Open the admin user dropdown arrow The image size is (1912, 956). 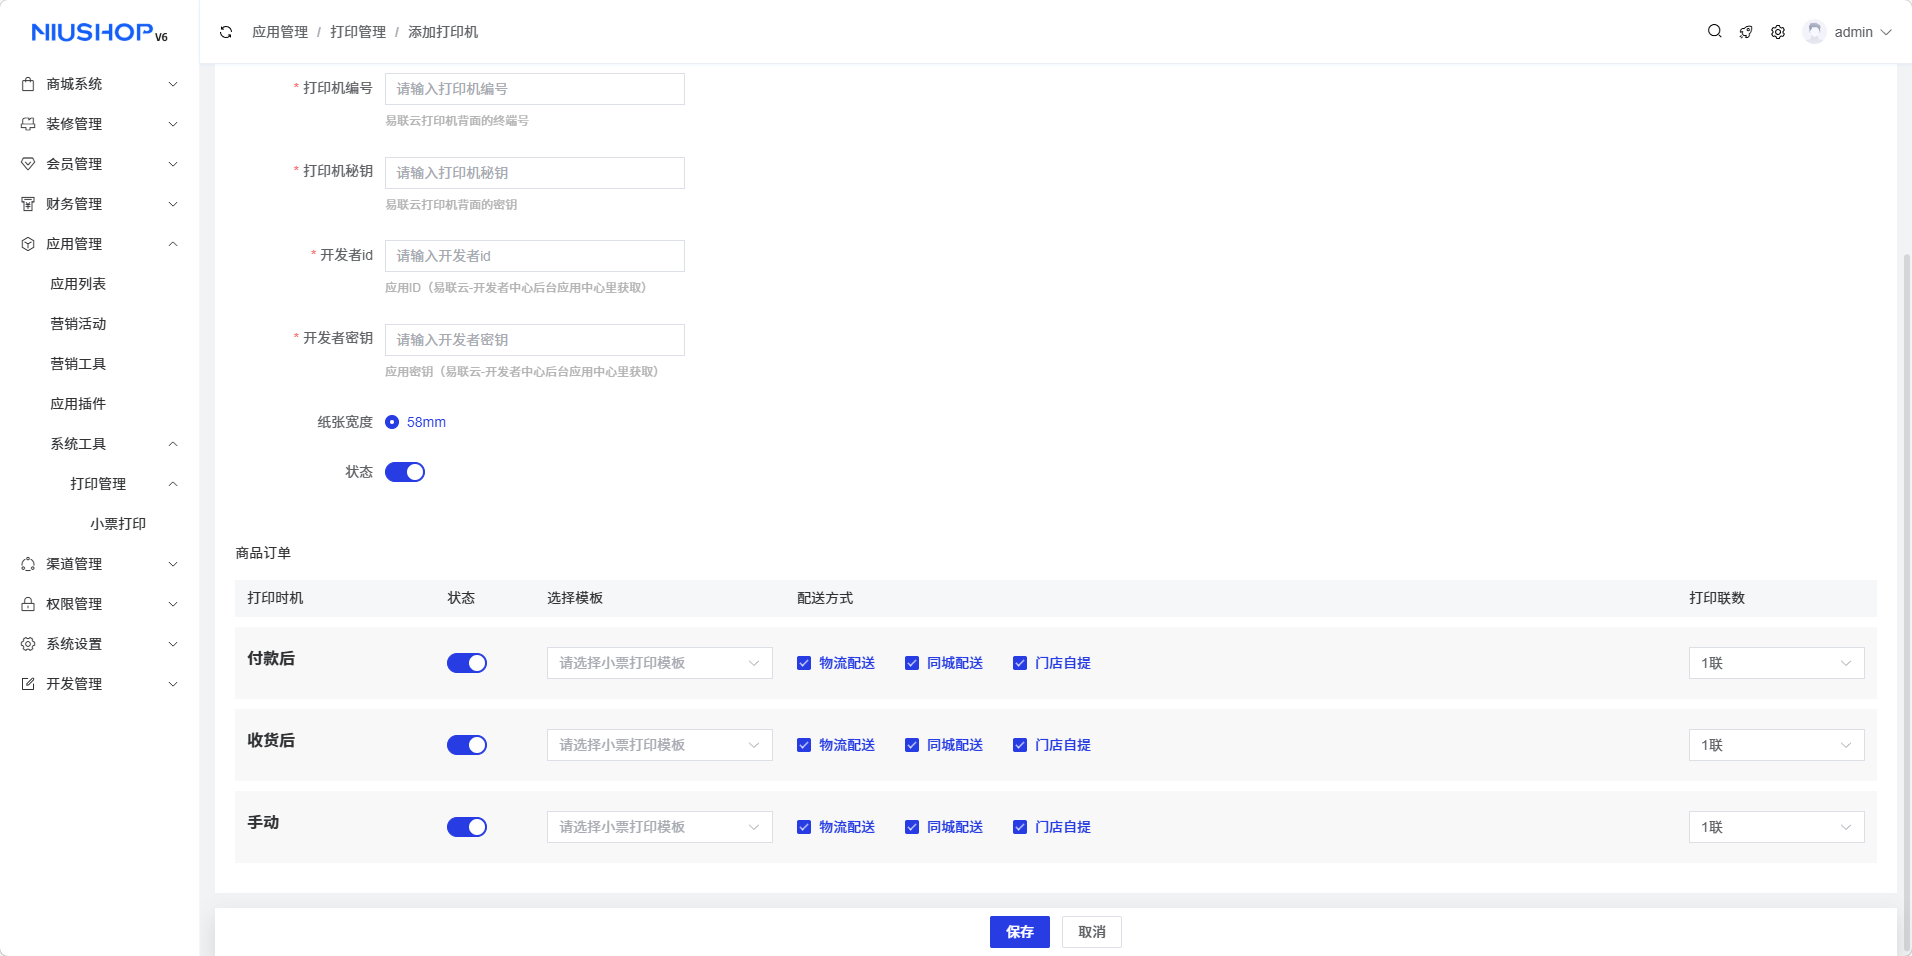click(1886, 32)
